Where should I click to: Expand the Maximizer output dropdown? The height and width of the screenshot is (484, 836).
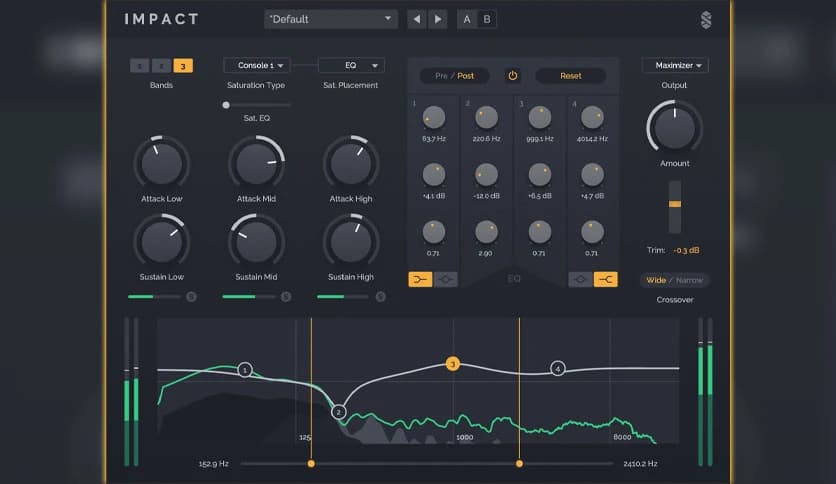coord(674,66)
